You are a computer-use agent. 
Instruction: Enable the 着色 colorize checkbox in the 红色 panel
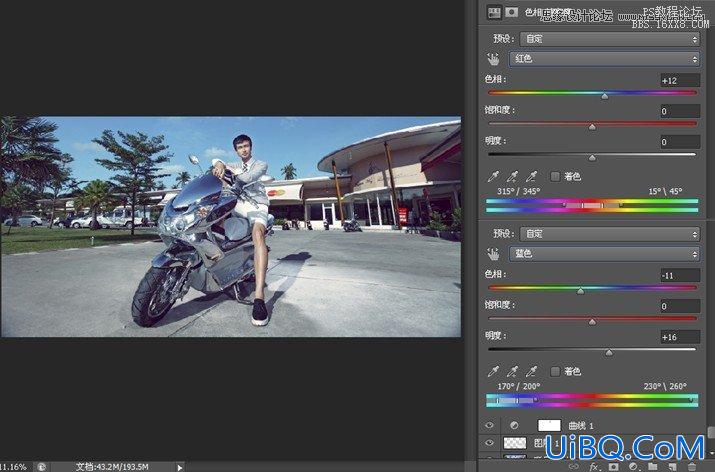(x=555, y=176)
